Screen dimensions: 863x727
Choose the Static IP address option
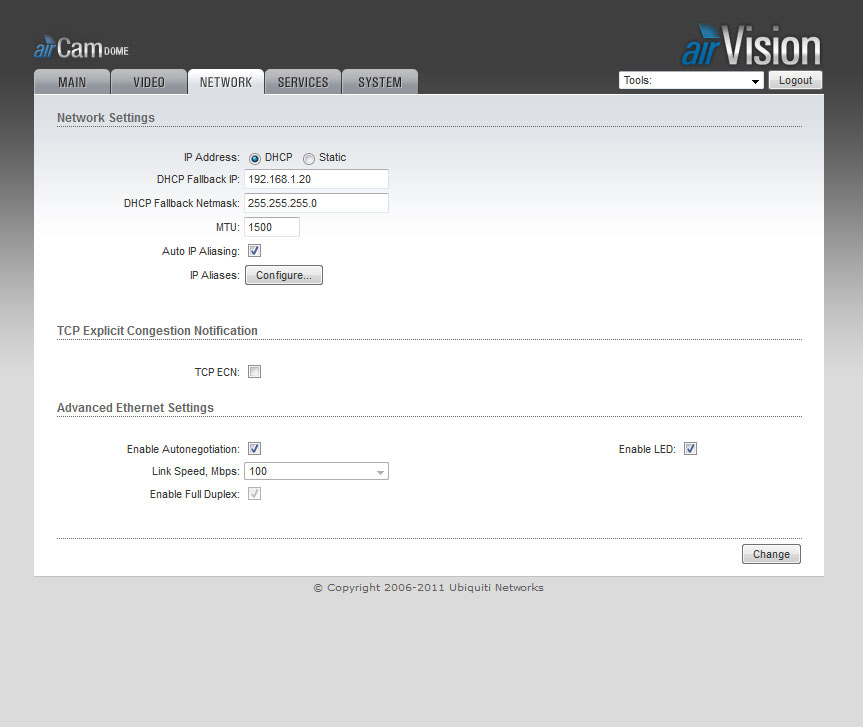[309, 158]
